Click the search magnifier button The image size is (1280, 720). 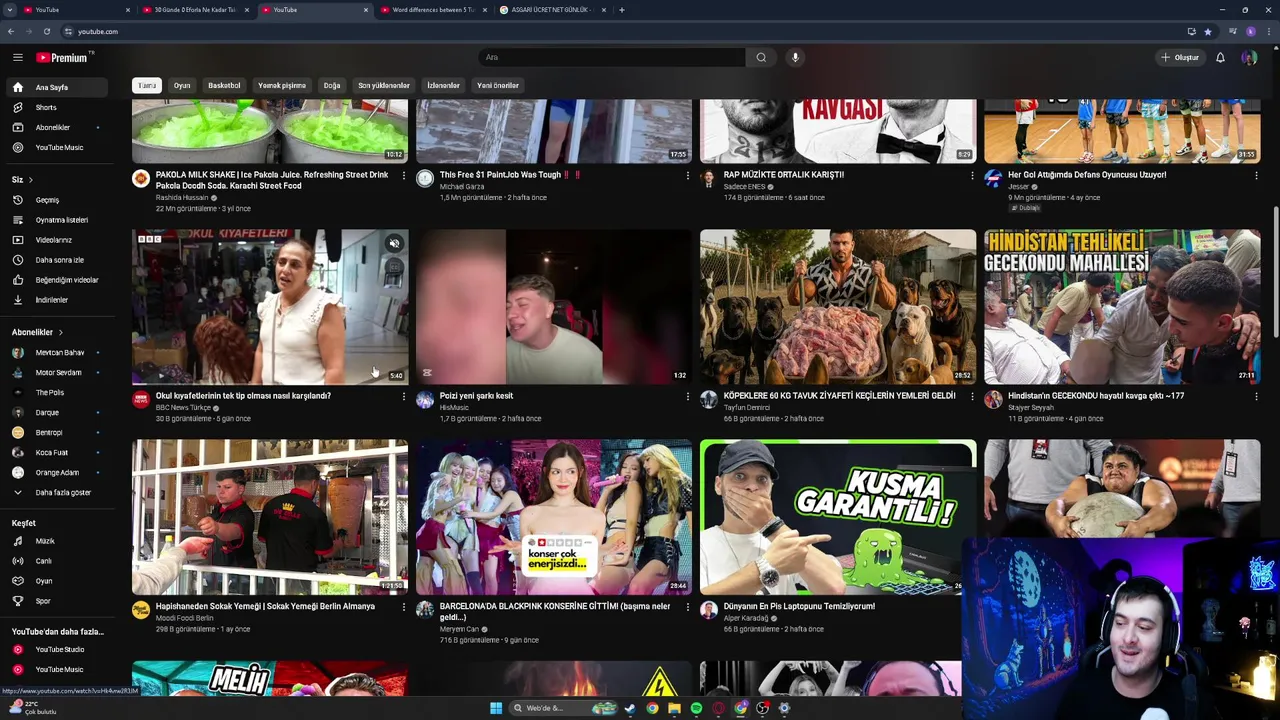761,57
